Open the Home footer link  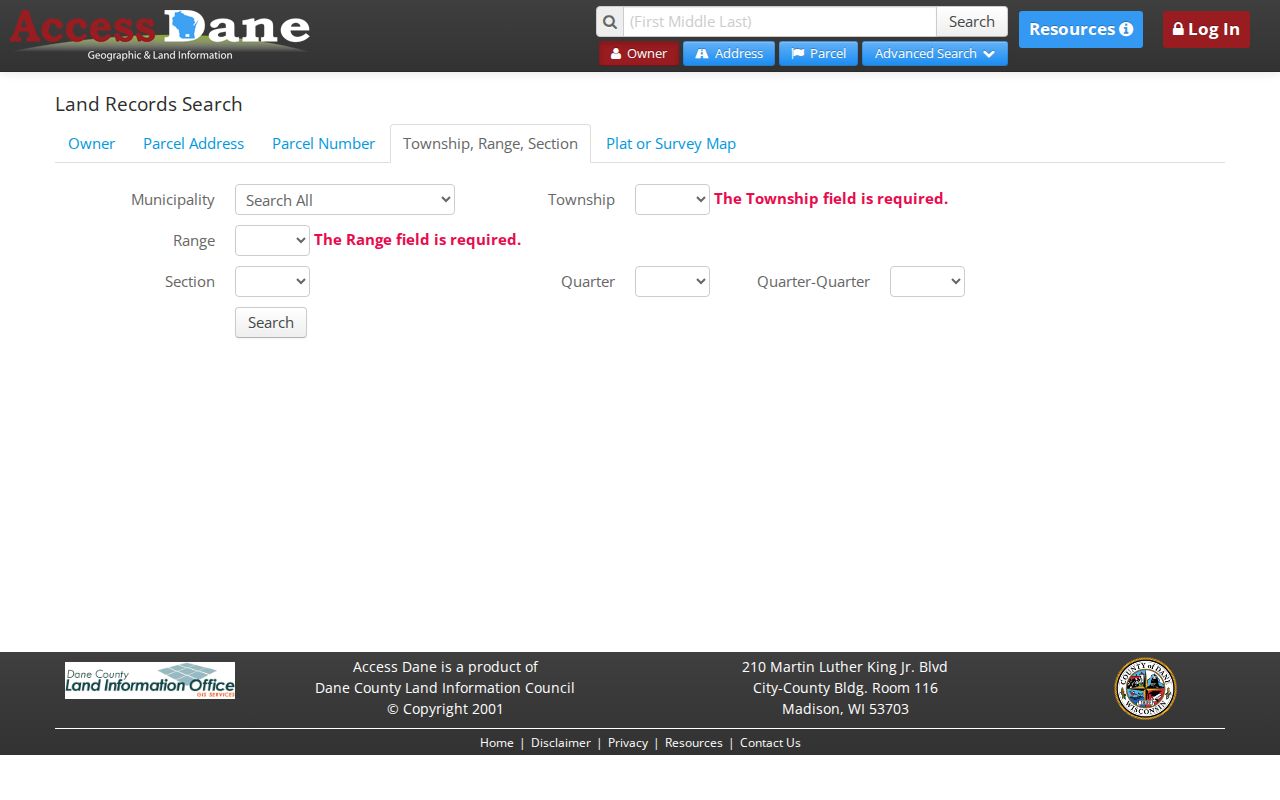tap(497, 743)
